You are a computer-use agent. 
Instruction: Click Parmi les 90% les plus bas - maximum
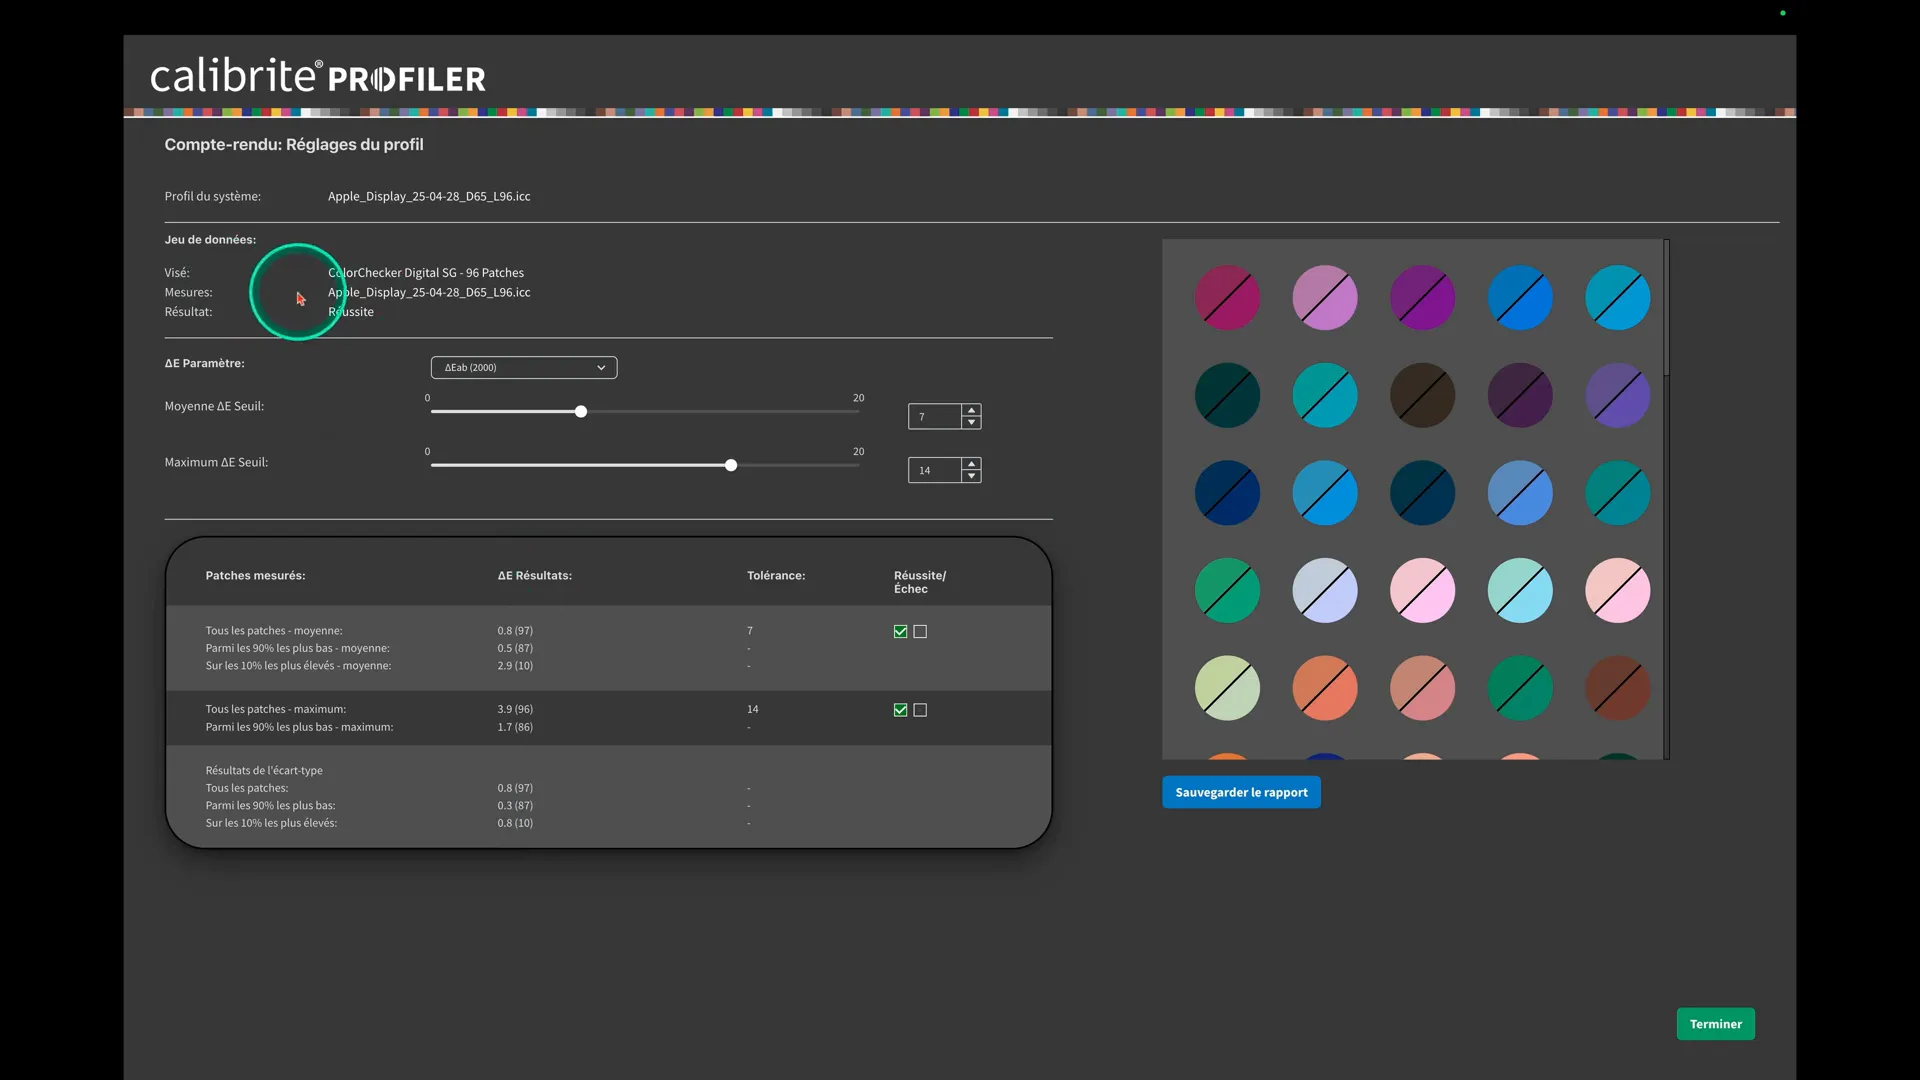click(x=299, y=727)
